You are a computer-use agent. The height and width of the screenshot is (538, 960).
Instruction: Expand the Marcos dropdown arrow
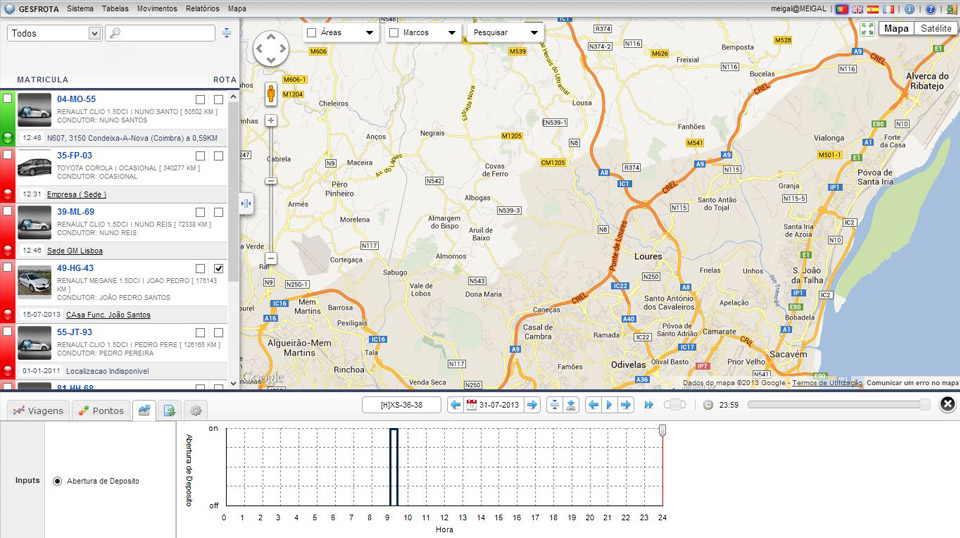tap(452, 32)
